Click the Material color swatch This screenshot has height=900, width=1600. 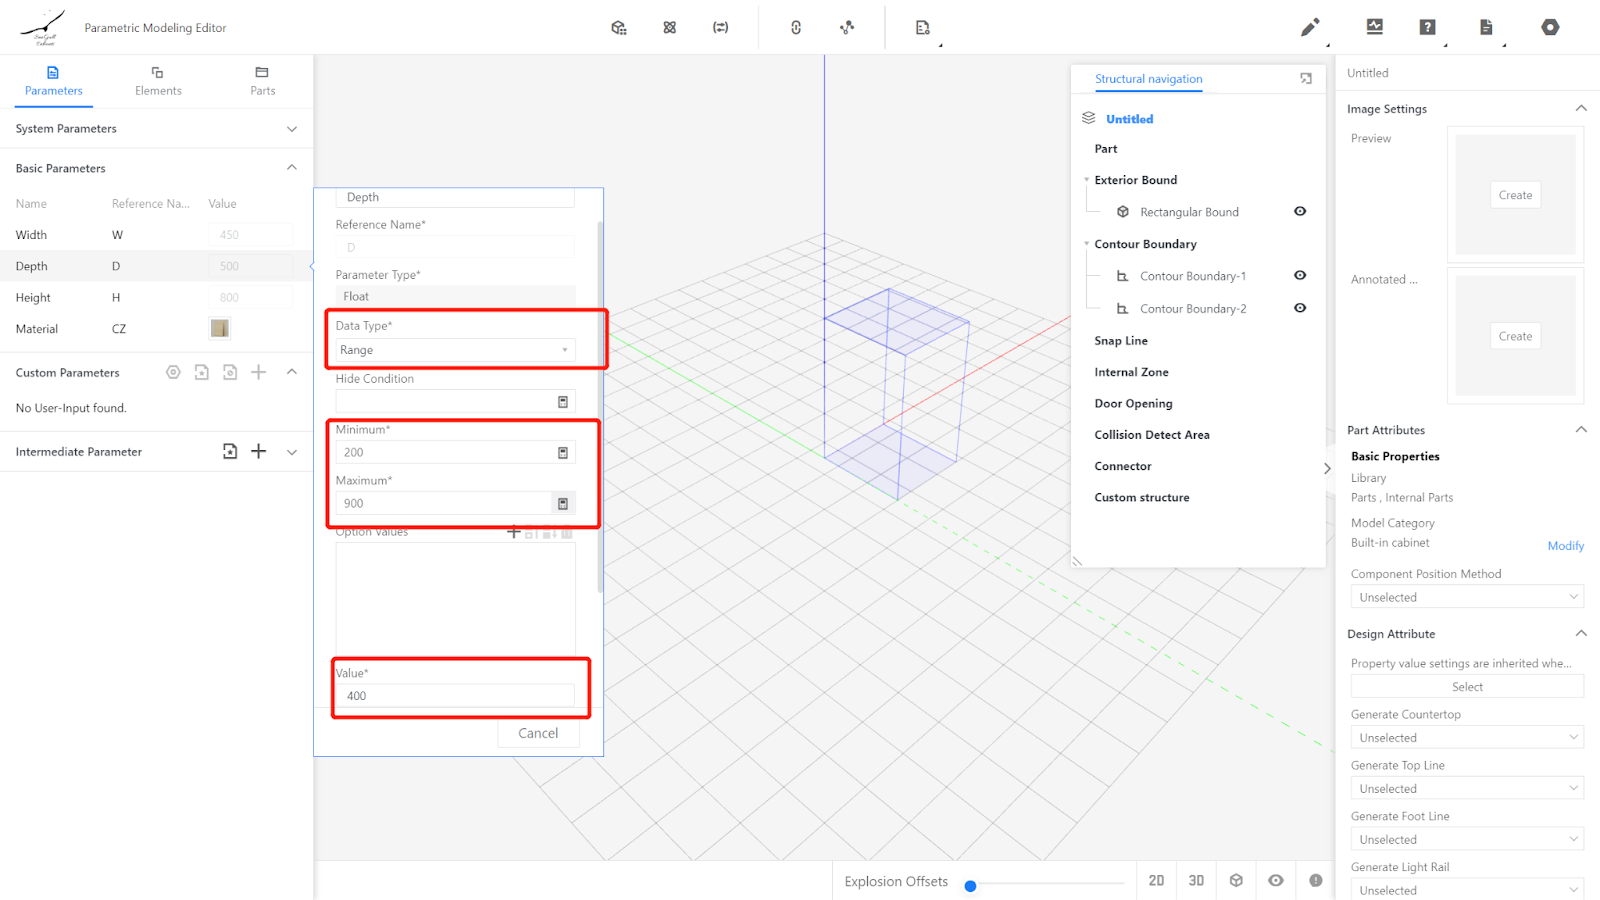click(220, 328)
